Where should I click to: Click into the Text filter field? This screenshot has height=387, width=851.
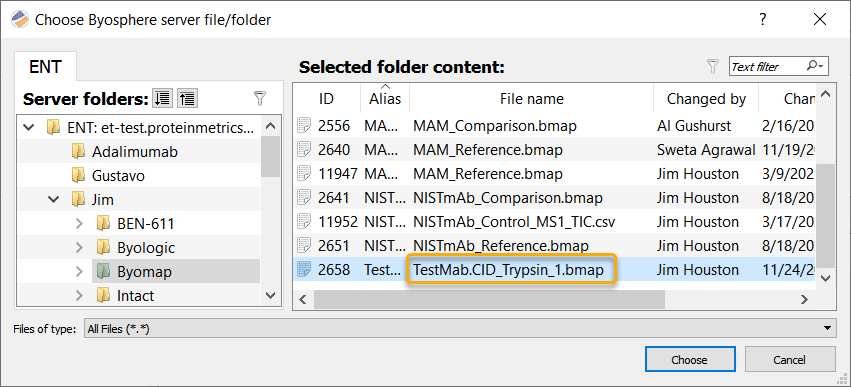766,67
